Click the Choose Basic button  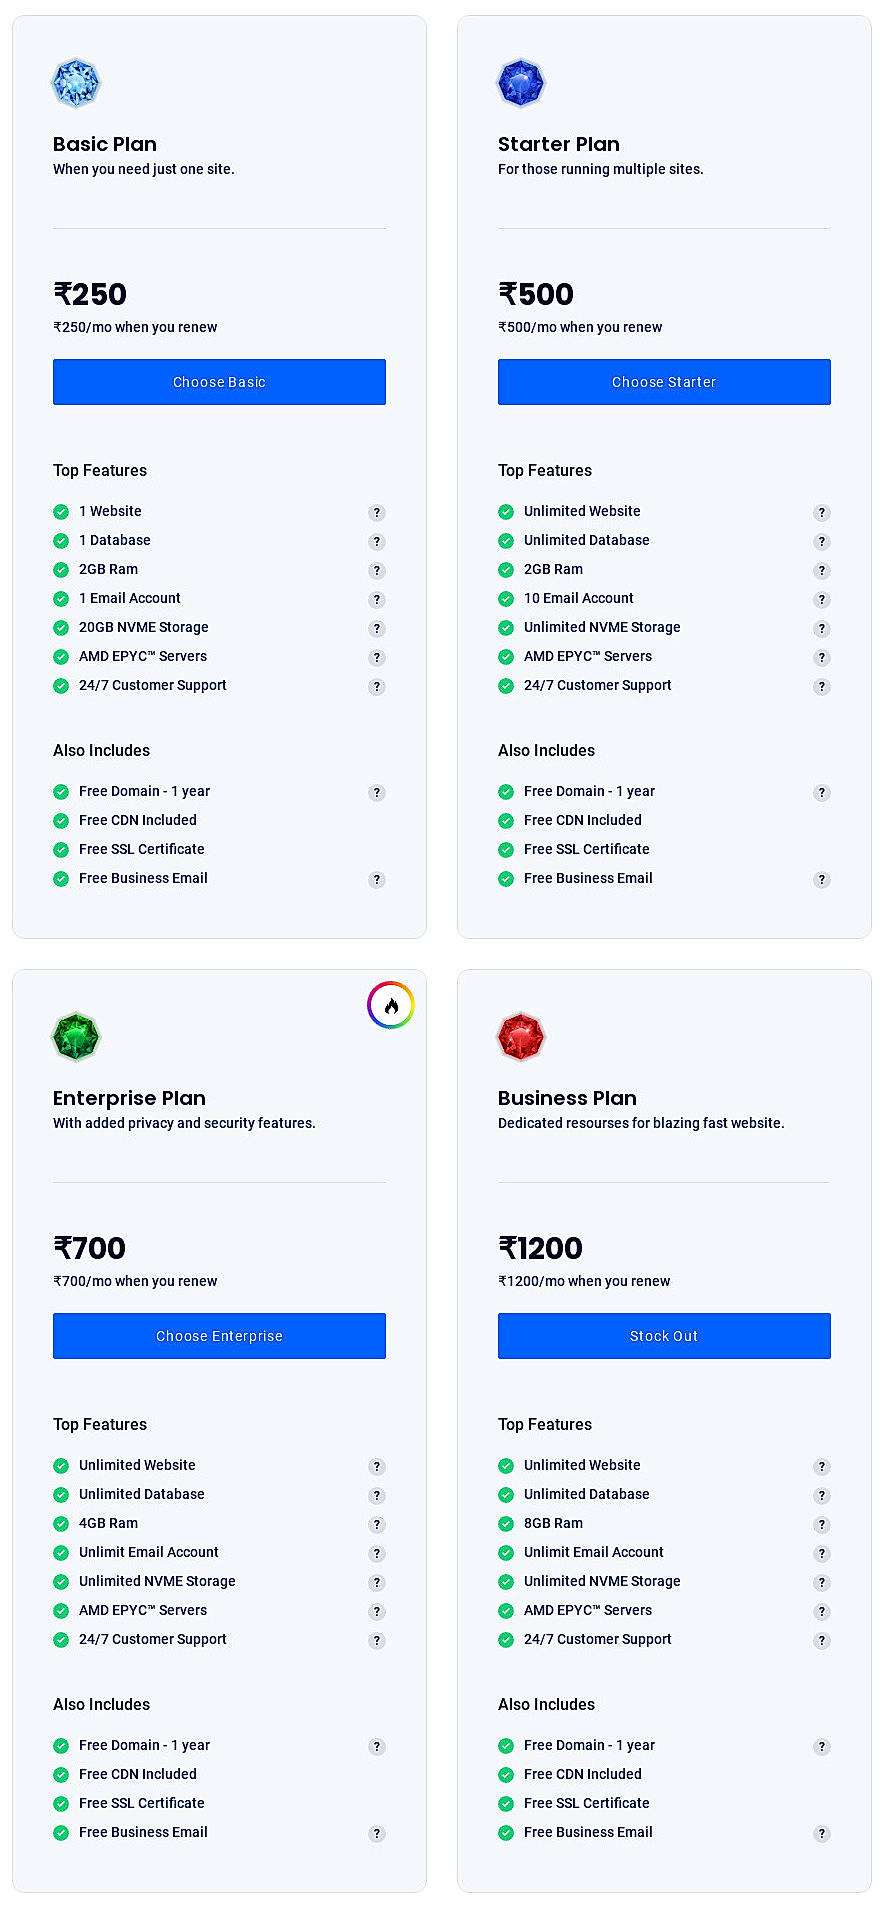point(219,381)
